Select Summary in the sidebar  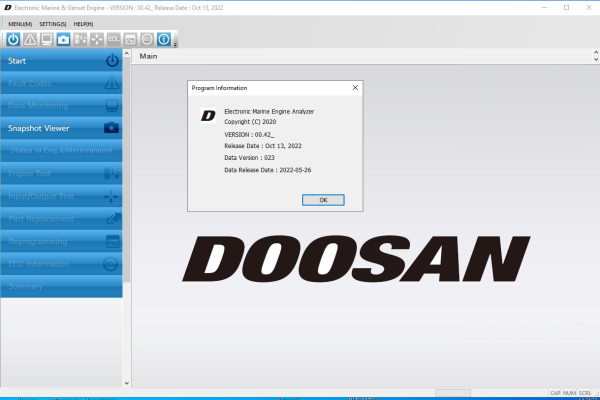[x=61, y=286]
